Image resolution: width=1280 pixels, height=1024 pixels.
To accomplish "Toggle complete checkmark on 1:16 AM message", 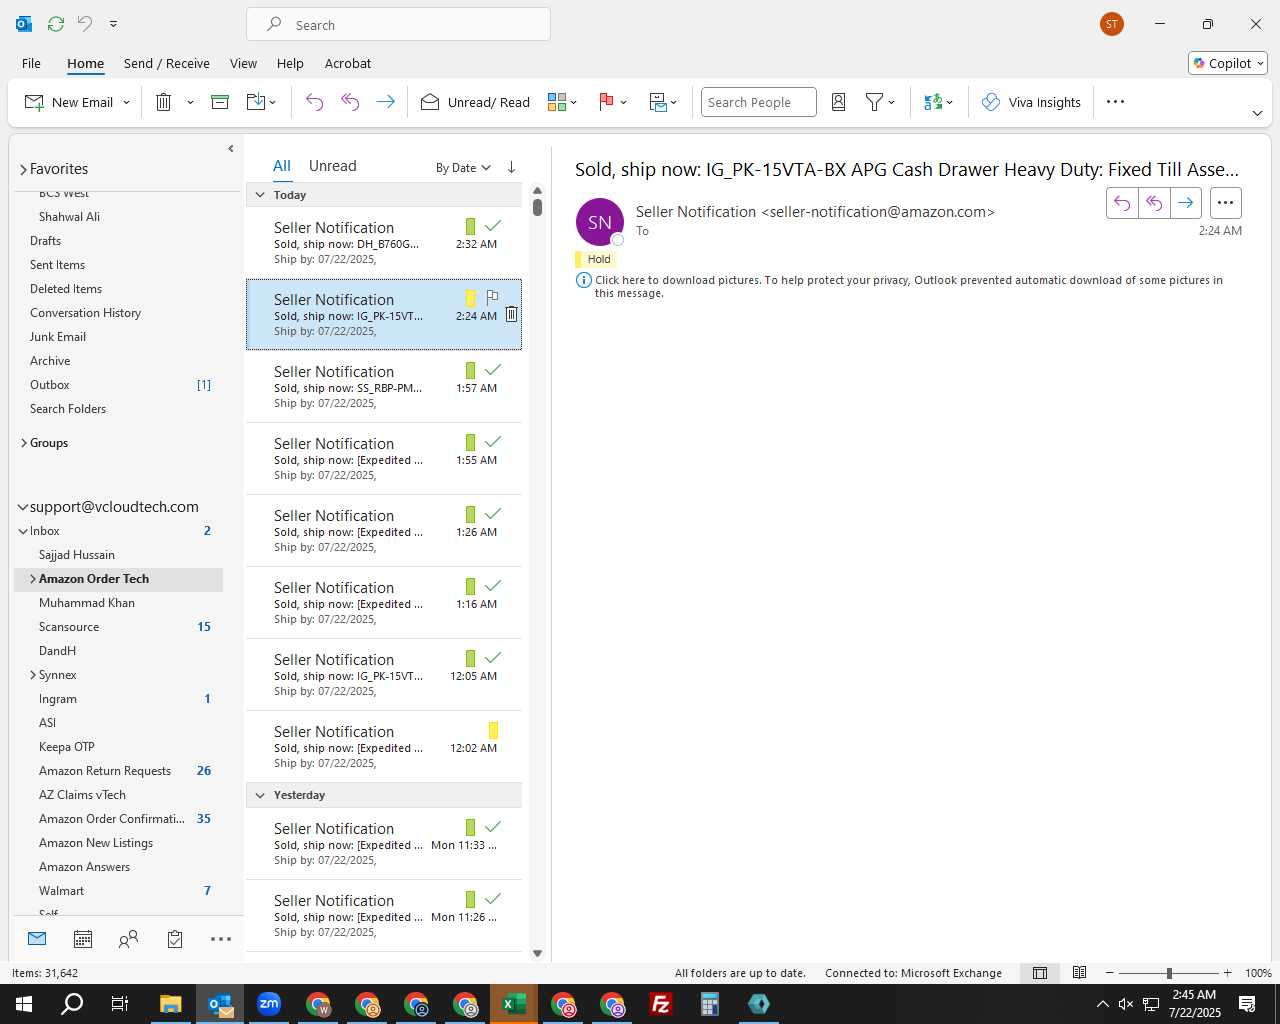I will point(493,586).
